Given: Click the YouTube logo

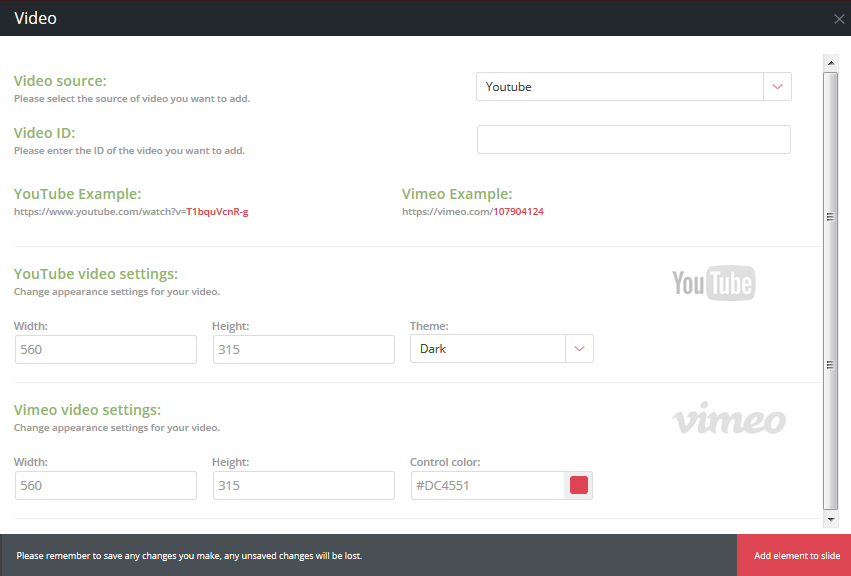Looking at the screenshot, I should (713, 284).
